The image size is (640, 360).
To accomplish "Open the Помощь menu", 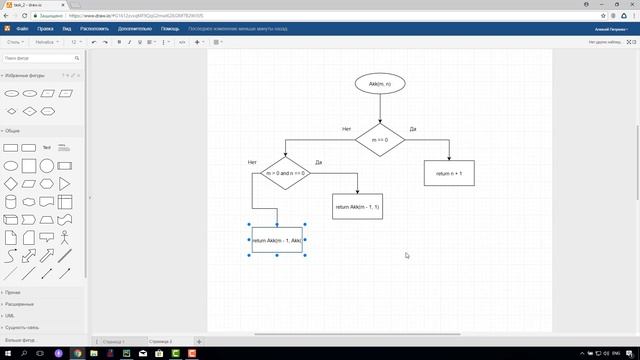I will 170,29.
